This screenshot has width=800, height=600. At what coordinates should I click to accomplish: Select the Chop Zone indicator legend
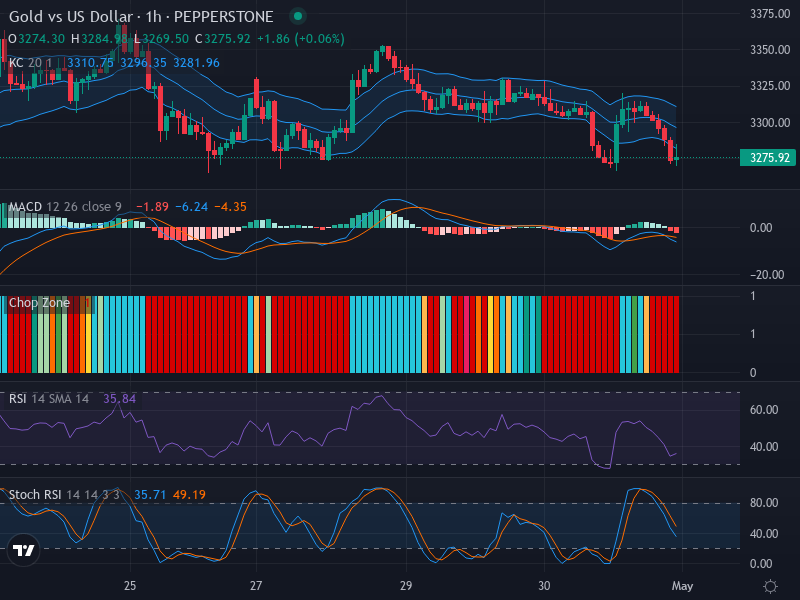[x=39, y=303]
